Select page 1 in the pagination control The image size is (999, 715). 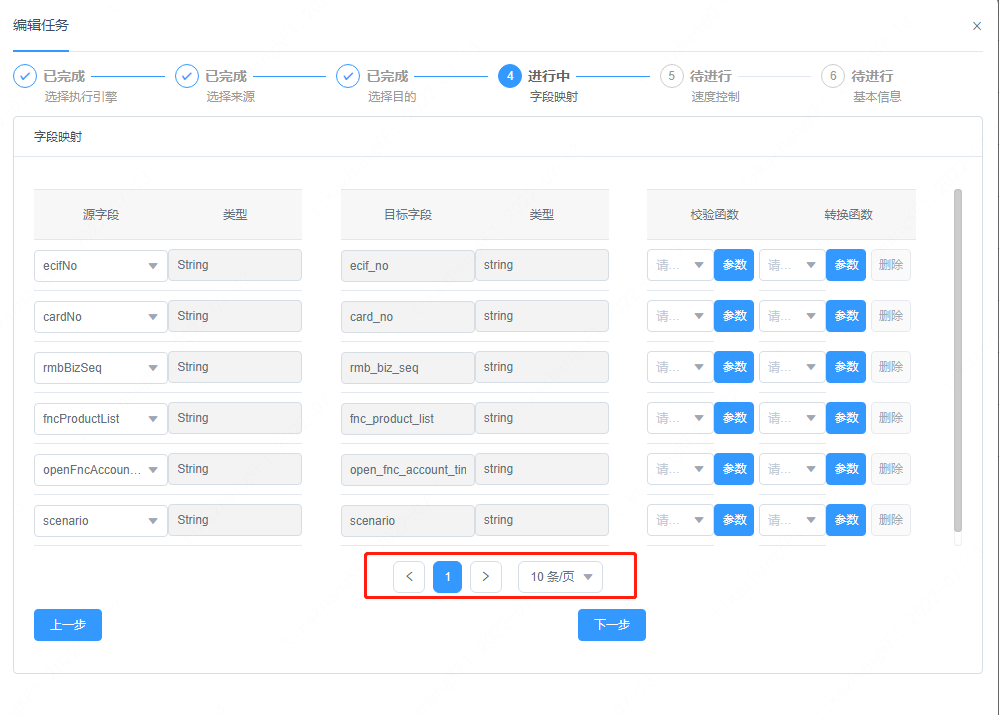pyautogui.click(x=447, y=576)
